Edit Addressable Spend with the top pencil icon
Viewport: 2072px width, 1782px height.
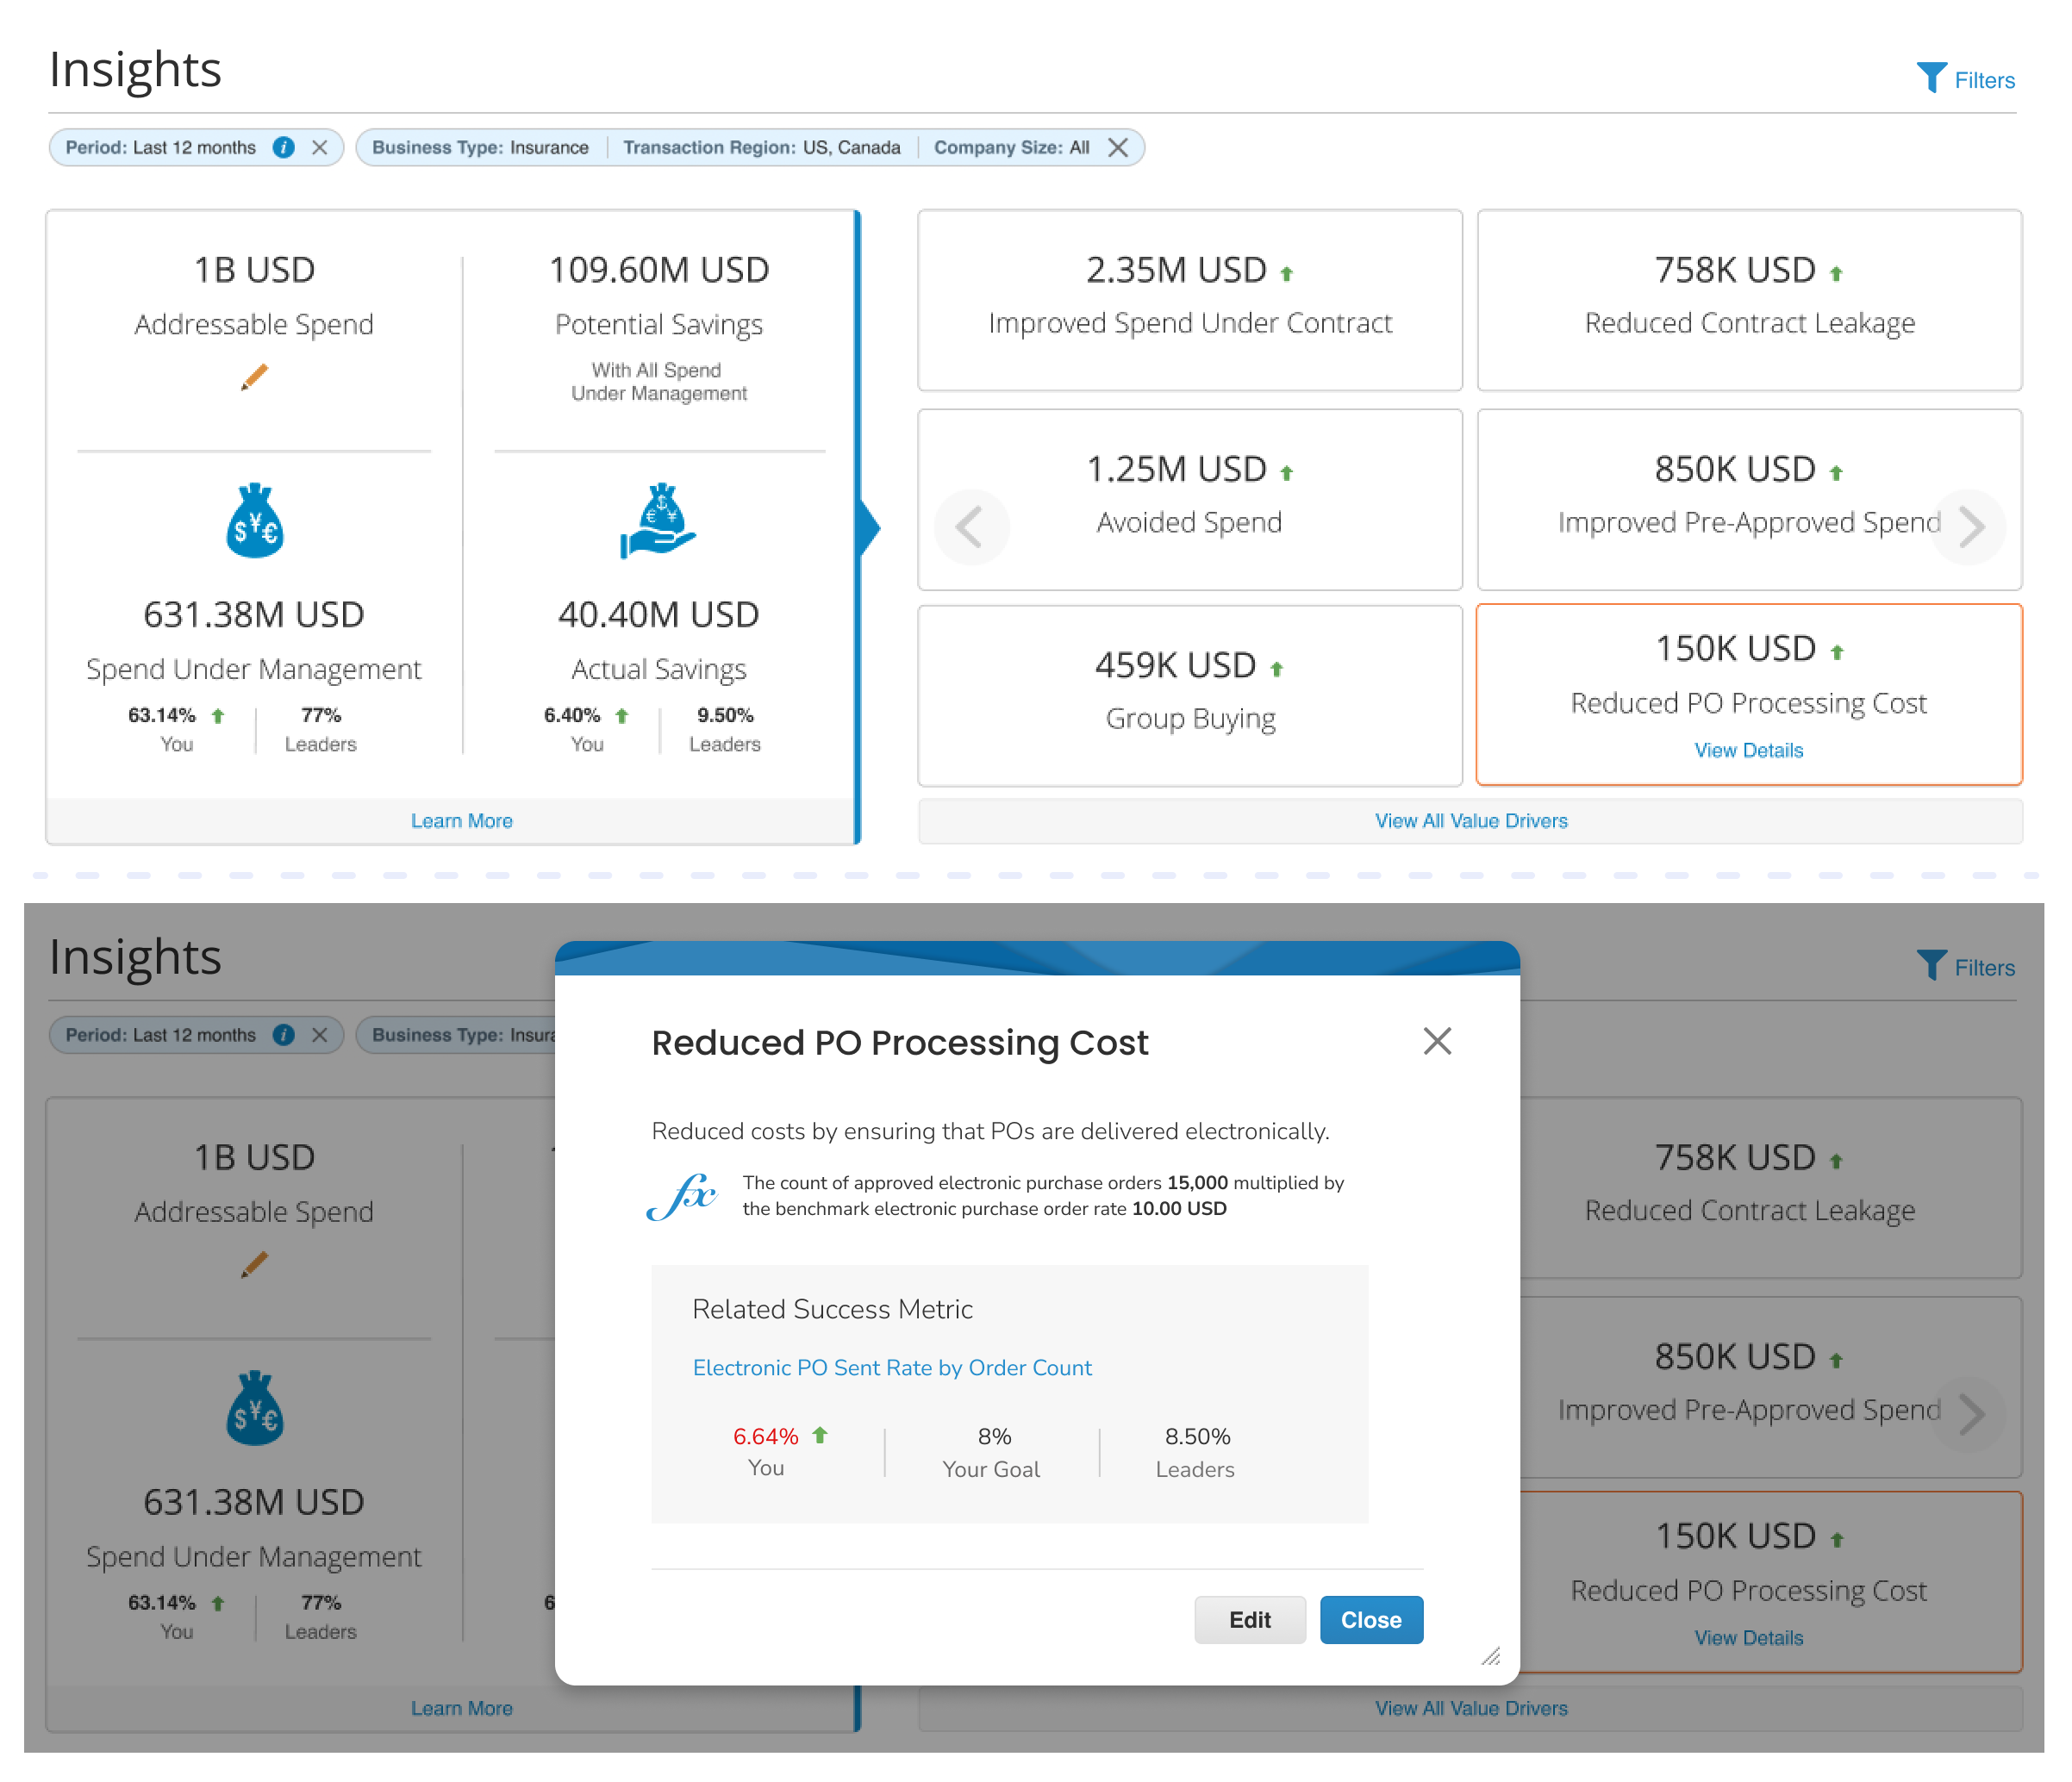tap(254, 377)
